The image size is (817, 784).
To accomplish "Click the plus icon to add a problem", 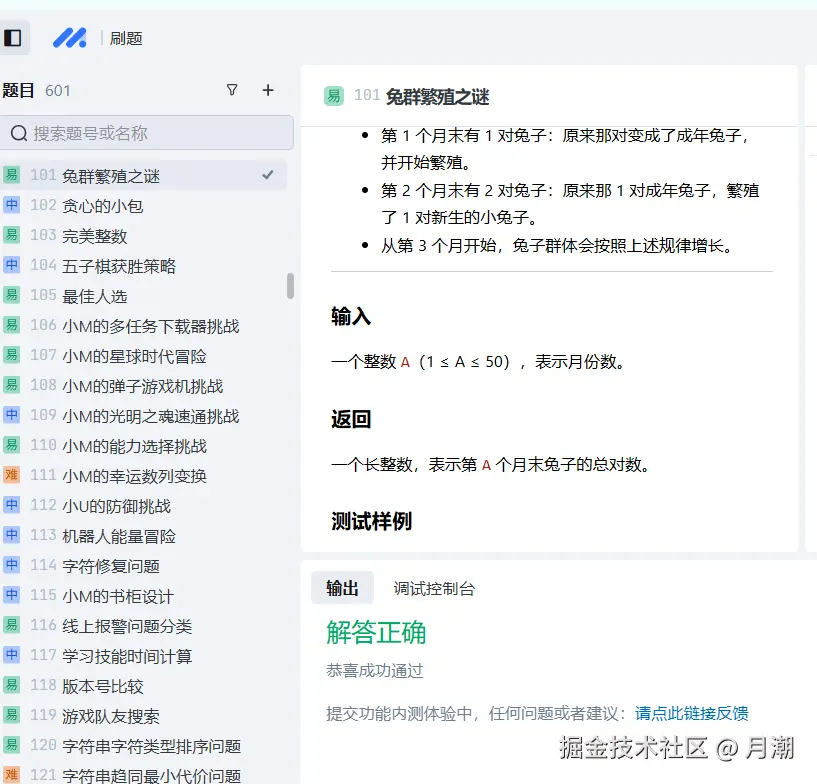I will coord(268,89).
